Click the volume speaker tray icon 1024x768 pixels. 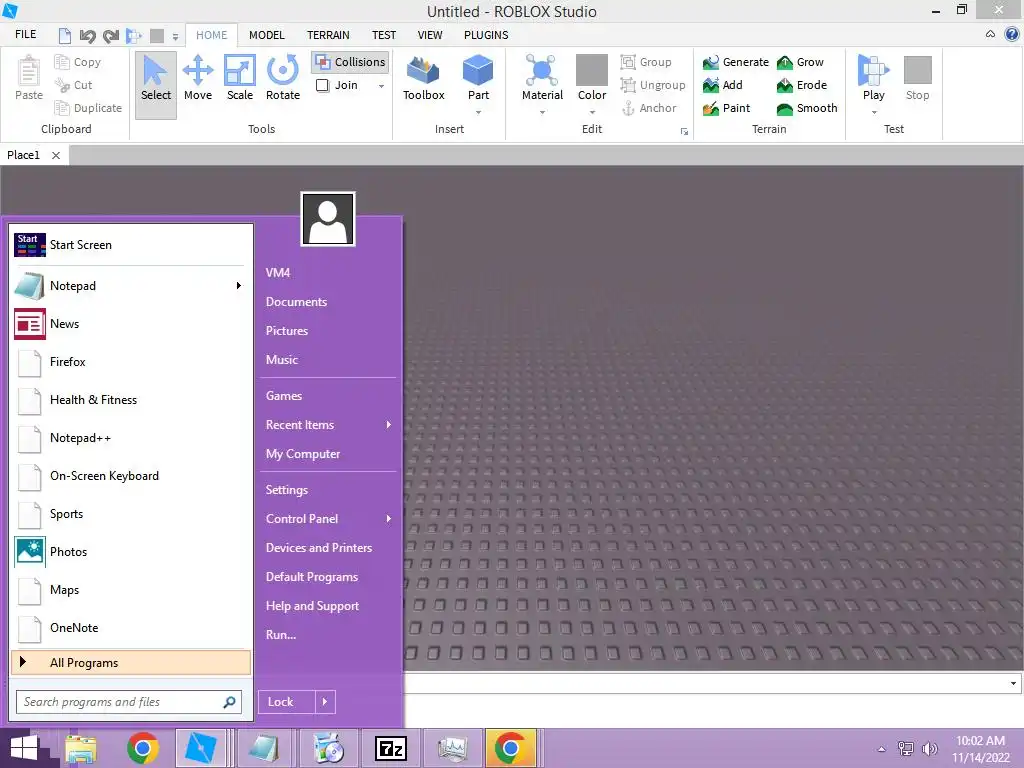[929, 748]
